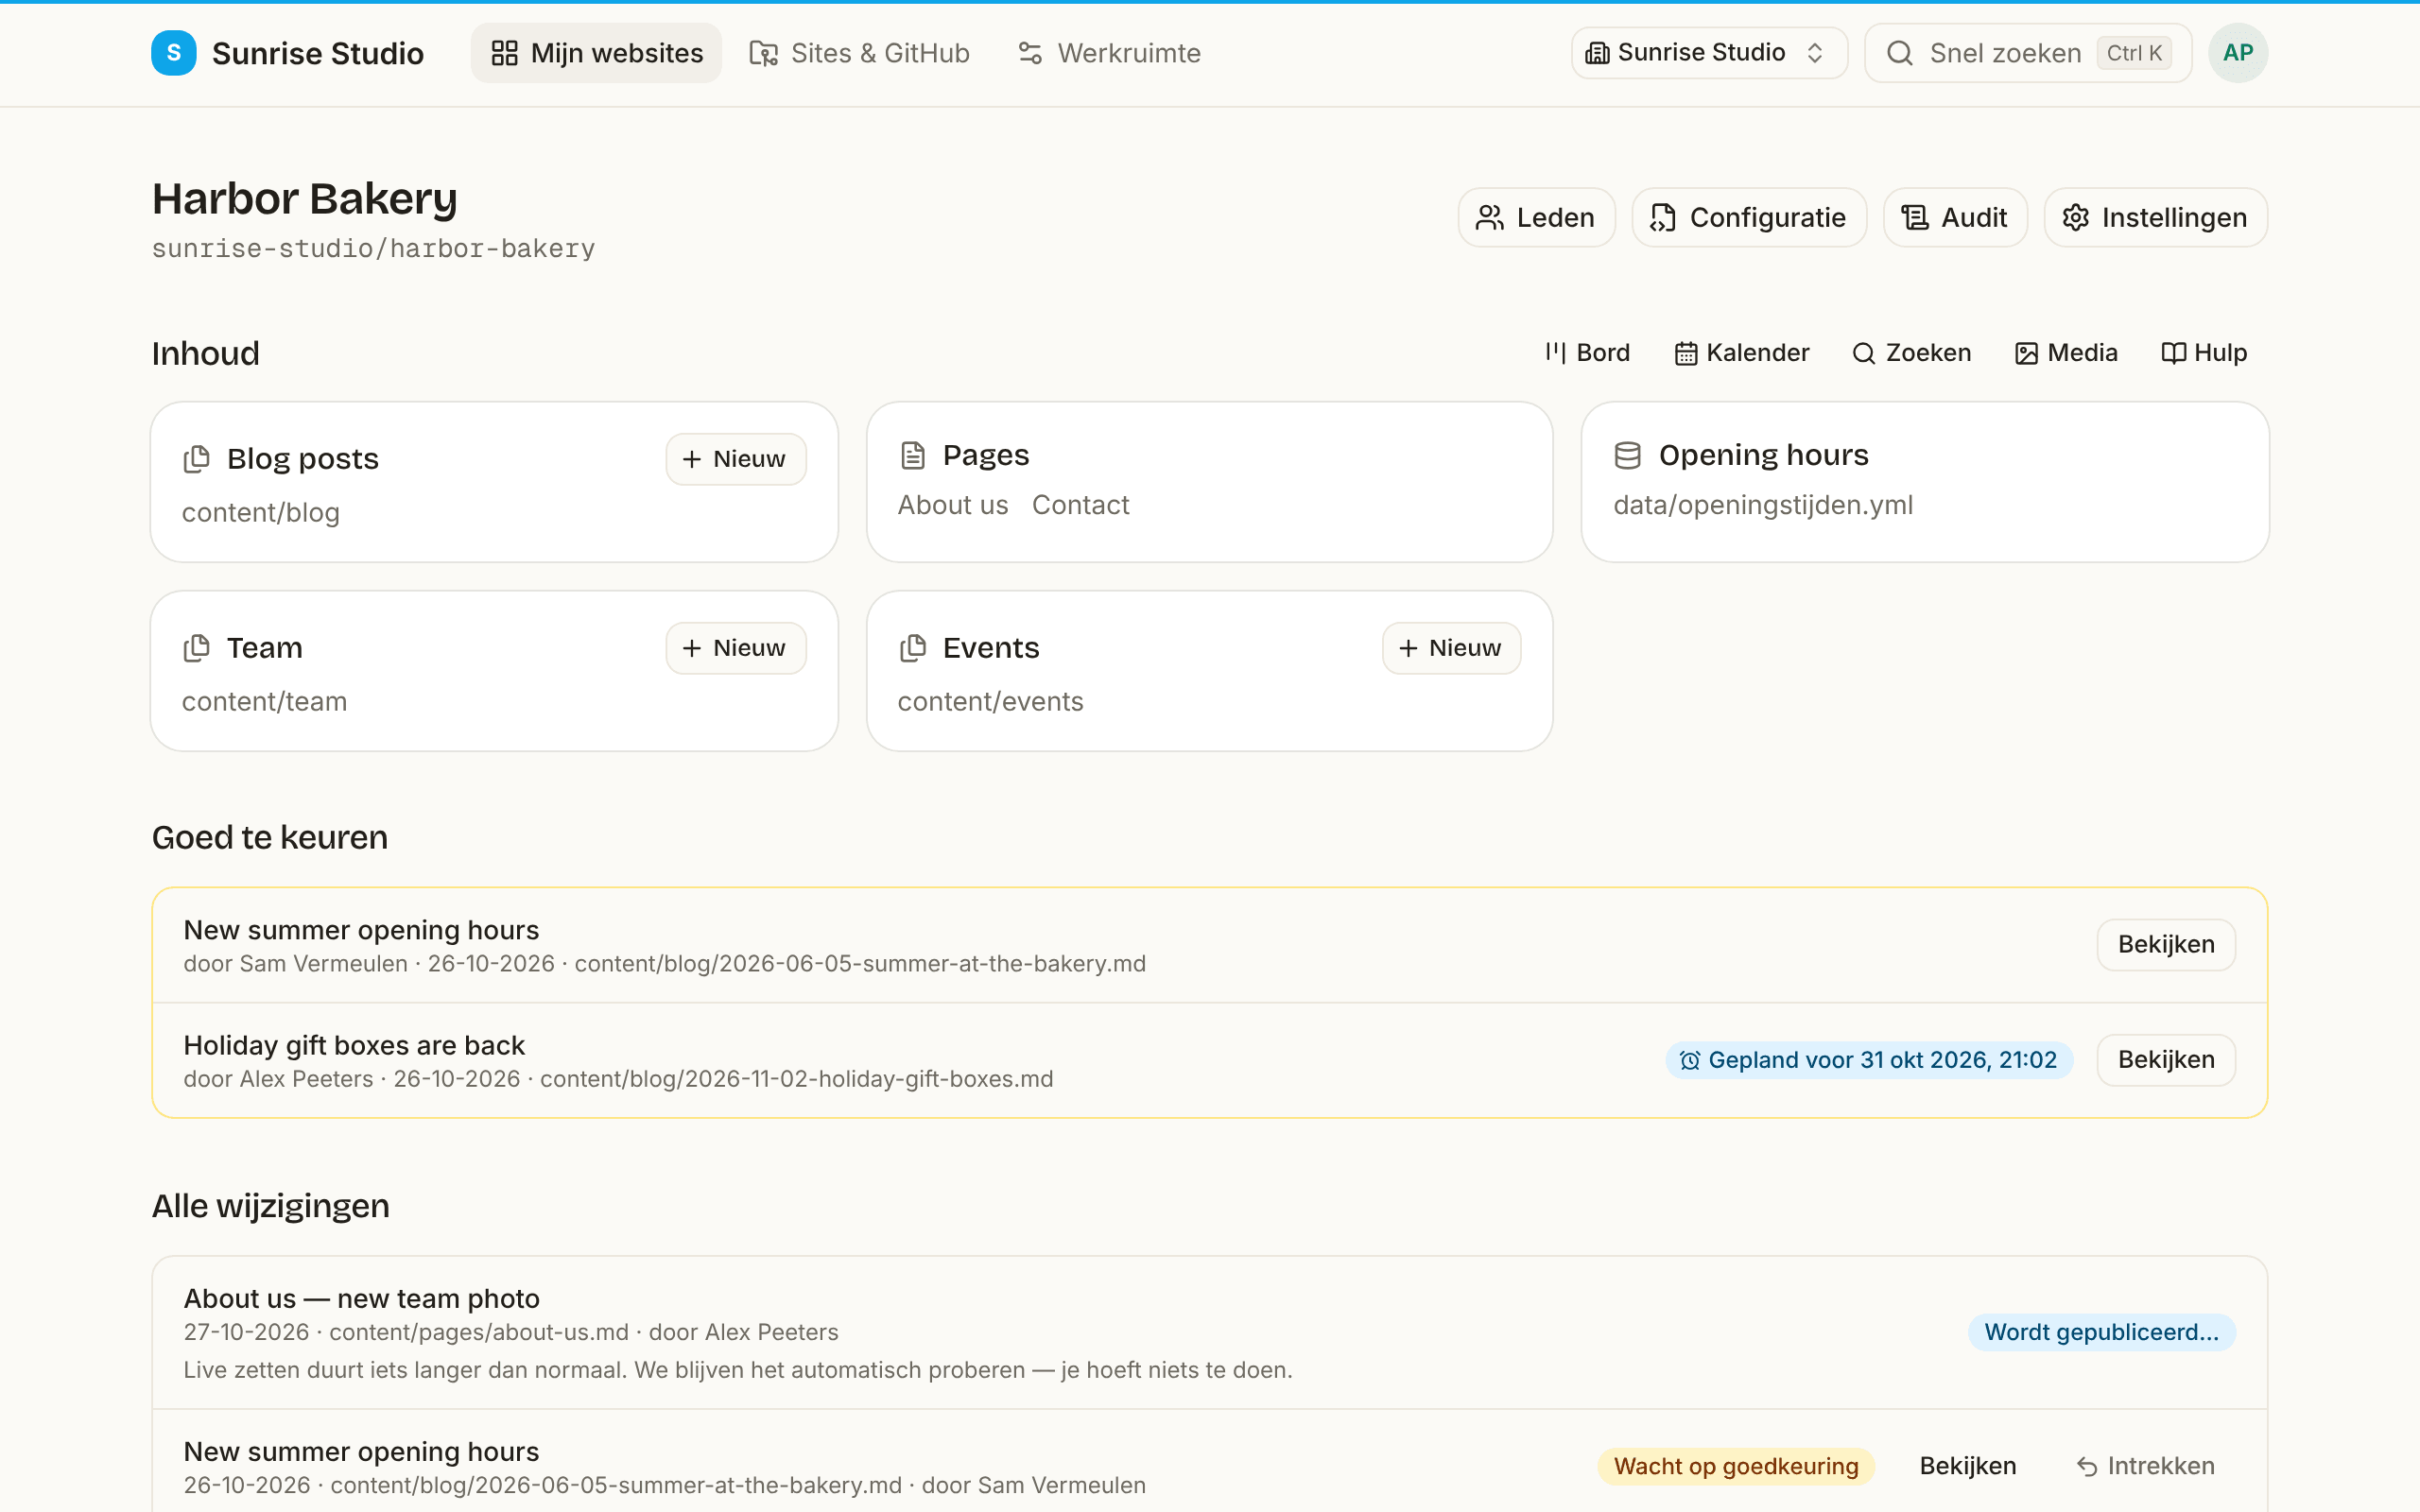2420x1512 pixels.
Task: Open the Pages collection card
Action: tap(1209, 482)
